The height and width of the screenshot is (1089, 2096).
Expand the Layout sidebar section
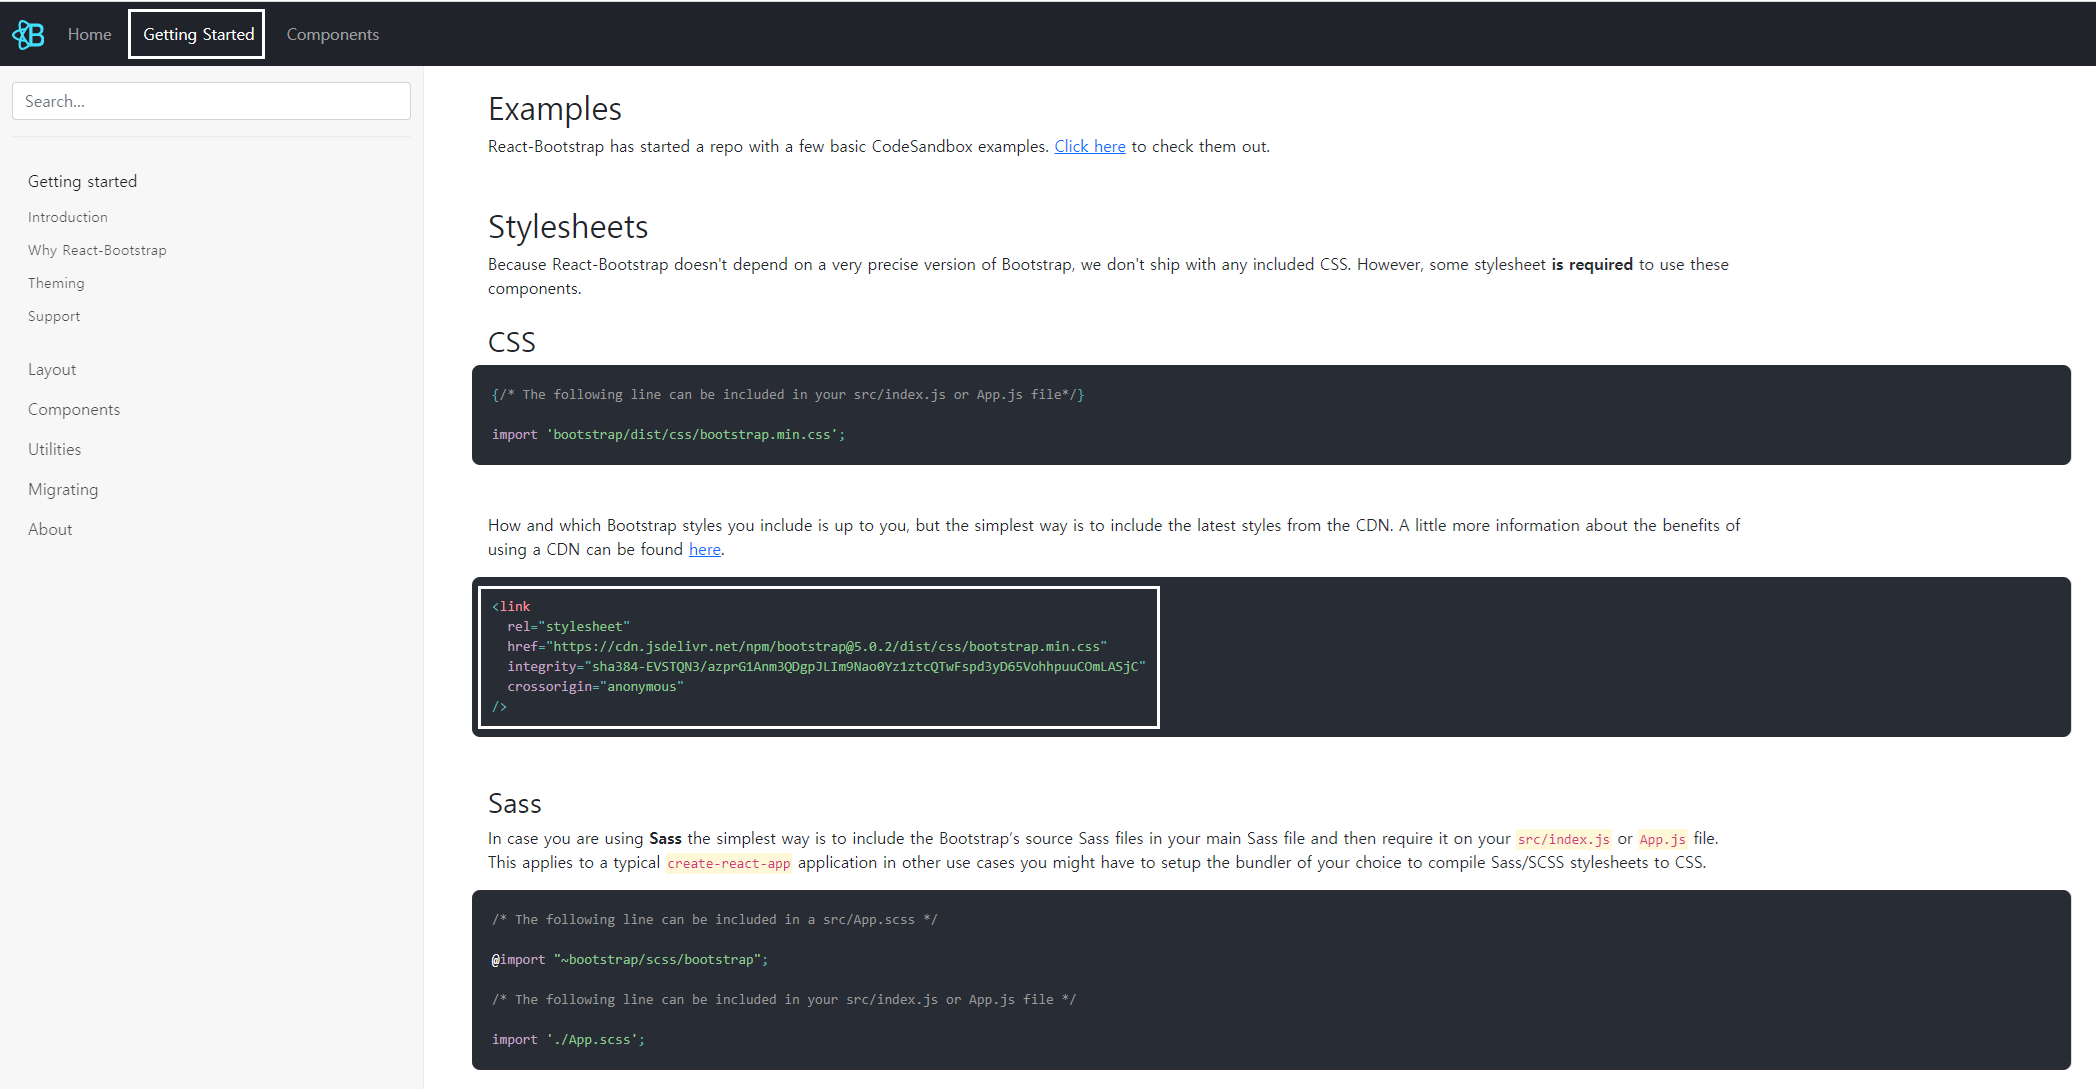[x=52, y=369]
